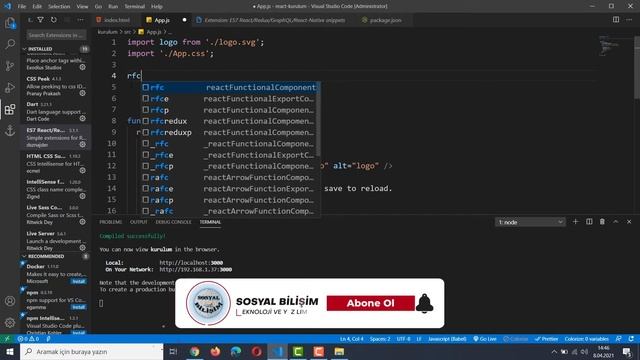
Task: Open the Edit menu
Action: click(37, 7)
